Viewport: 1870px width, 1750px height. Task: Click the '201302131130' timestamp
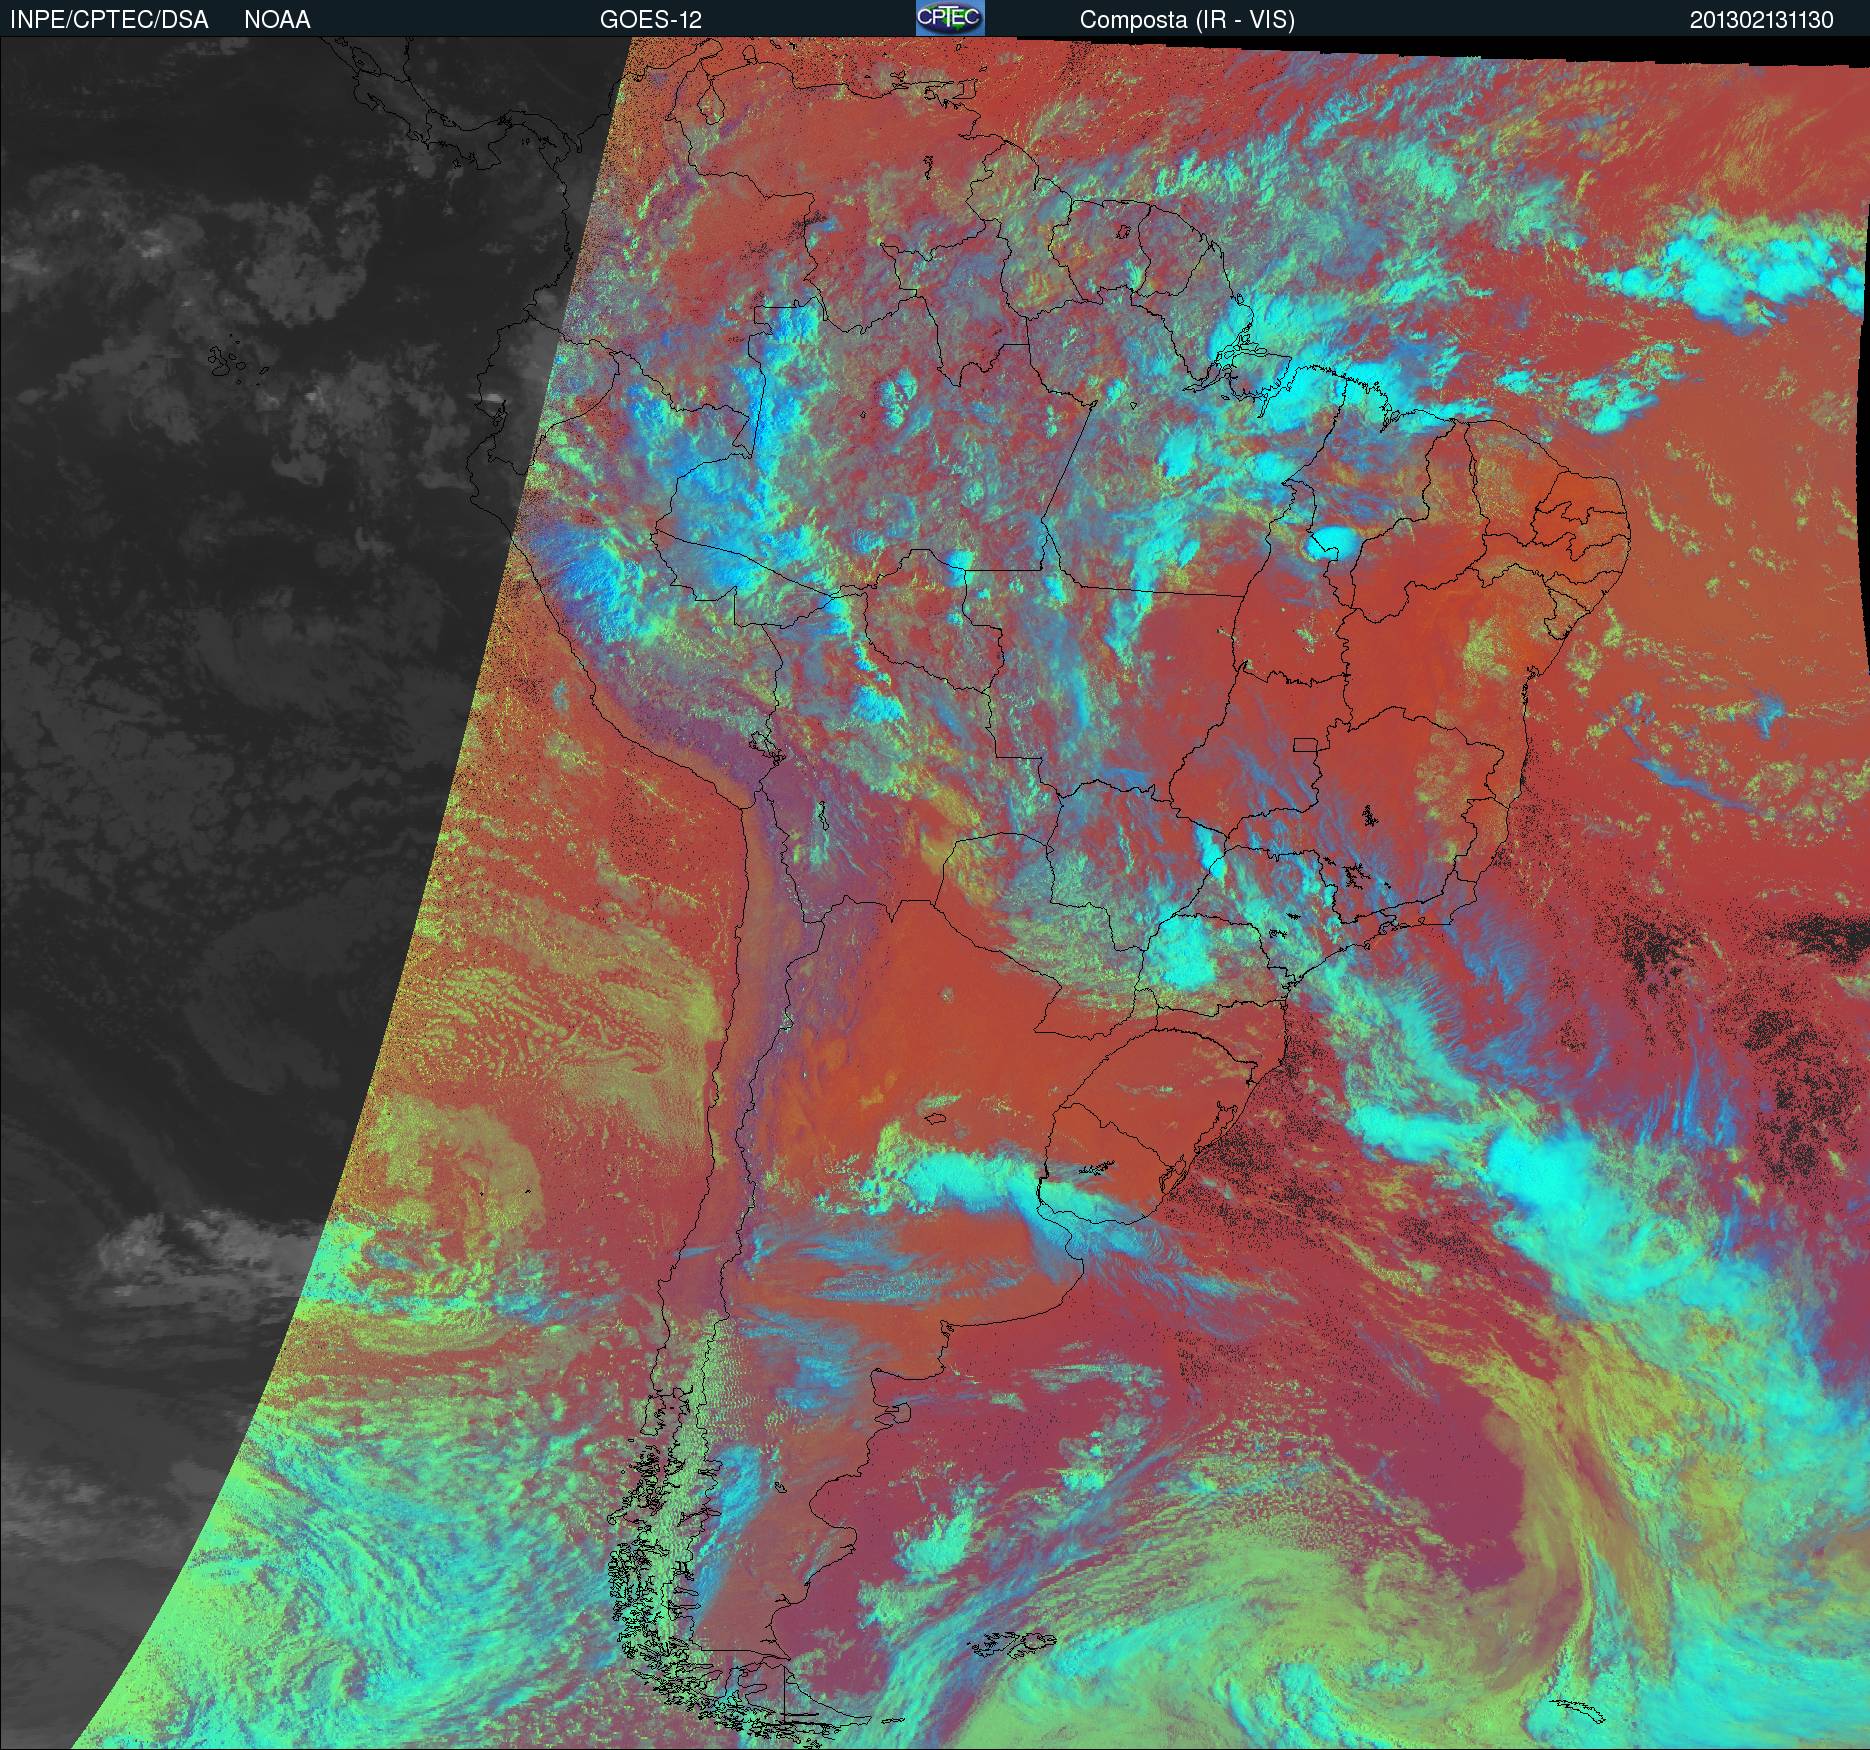pyautogui.click(x=1761, y=20)
